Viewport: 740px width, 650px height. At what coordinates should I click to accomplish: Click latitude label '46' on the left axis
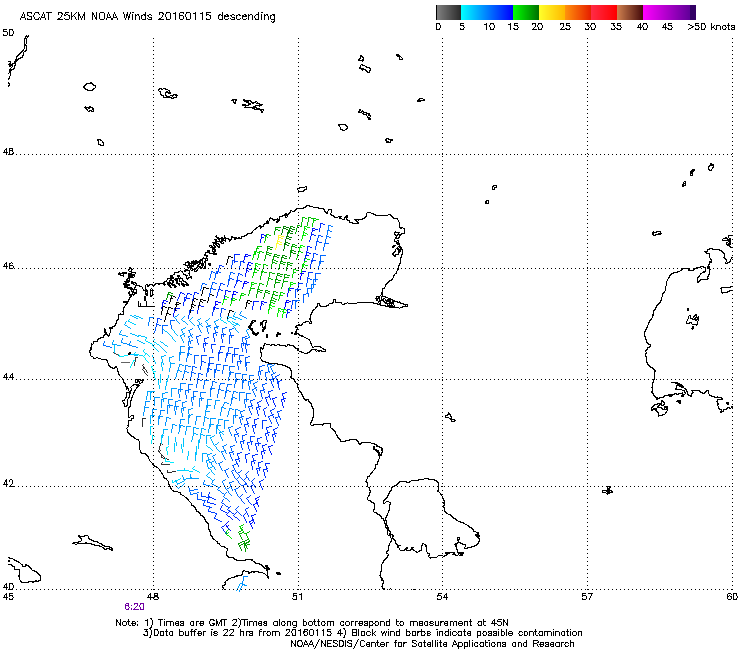8,266
